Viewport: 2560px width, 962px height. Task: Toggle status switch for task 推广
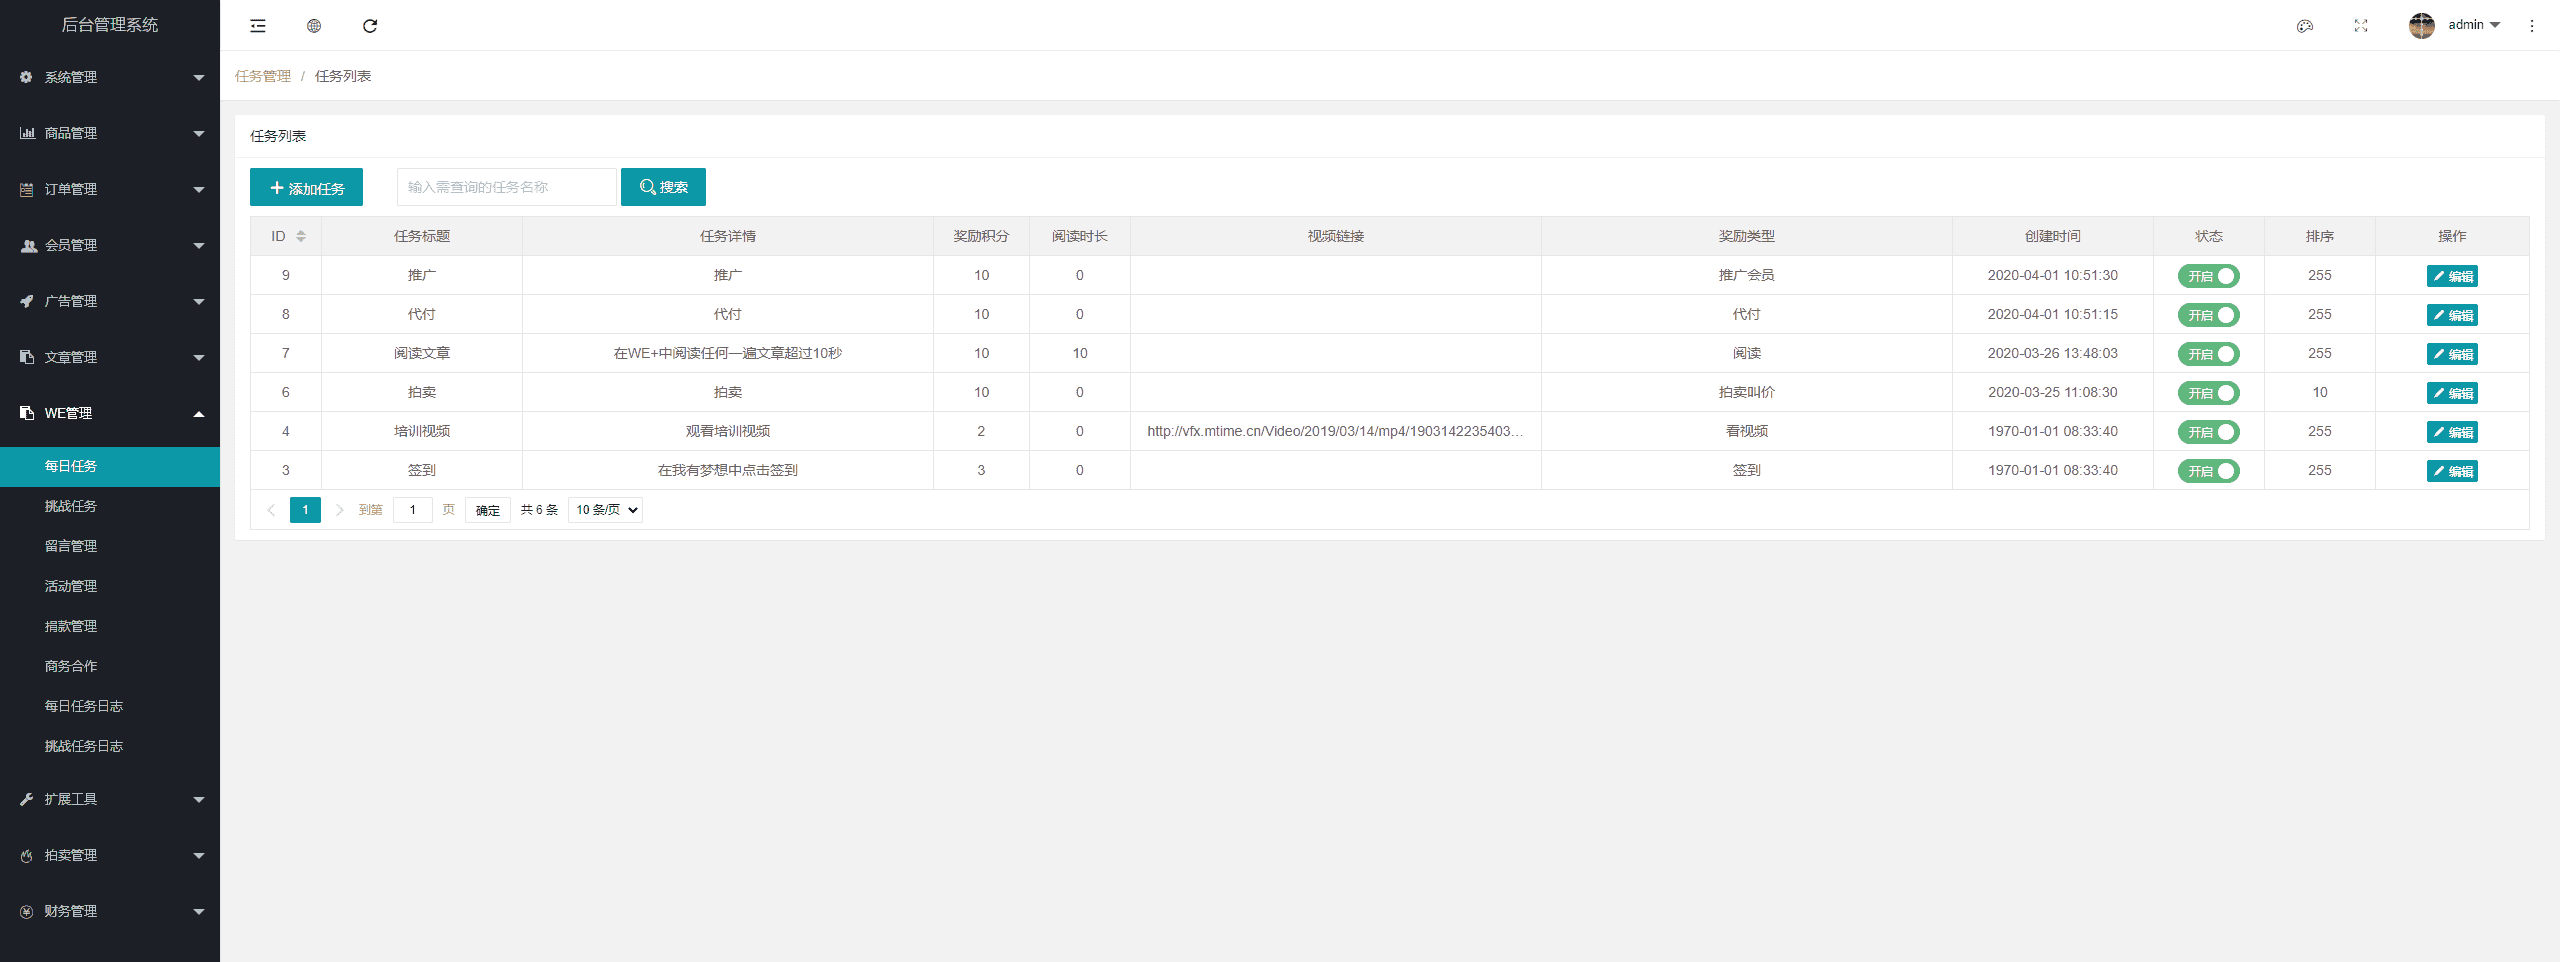[2208, 276]
